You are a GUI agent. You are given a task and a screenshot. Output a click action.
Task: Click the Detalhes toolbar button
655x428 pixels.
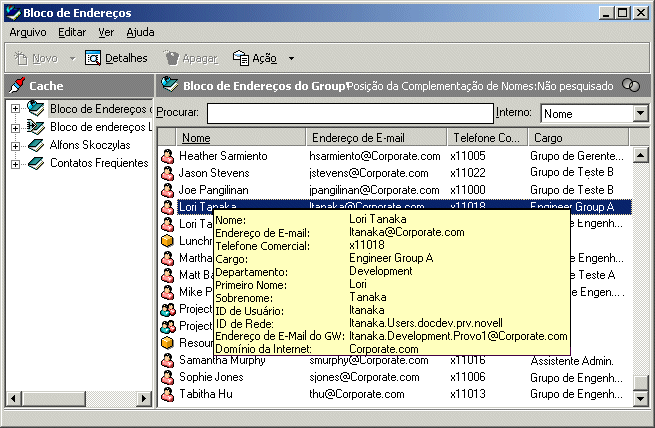(116, 58)
